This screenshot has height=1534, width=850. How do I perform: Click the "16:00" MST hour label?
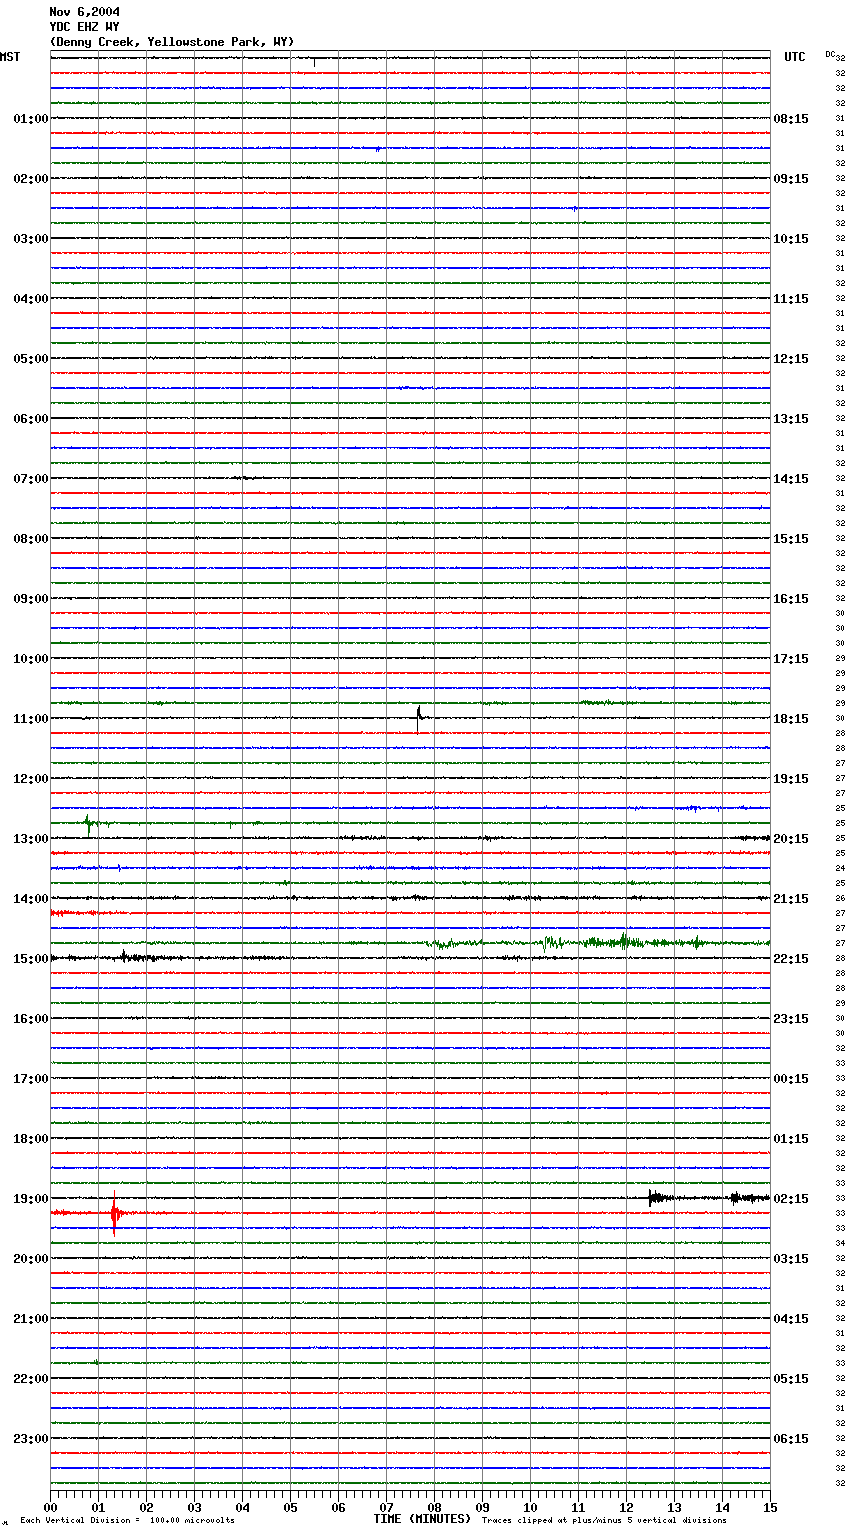(31, 1019)
